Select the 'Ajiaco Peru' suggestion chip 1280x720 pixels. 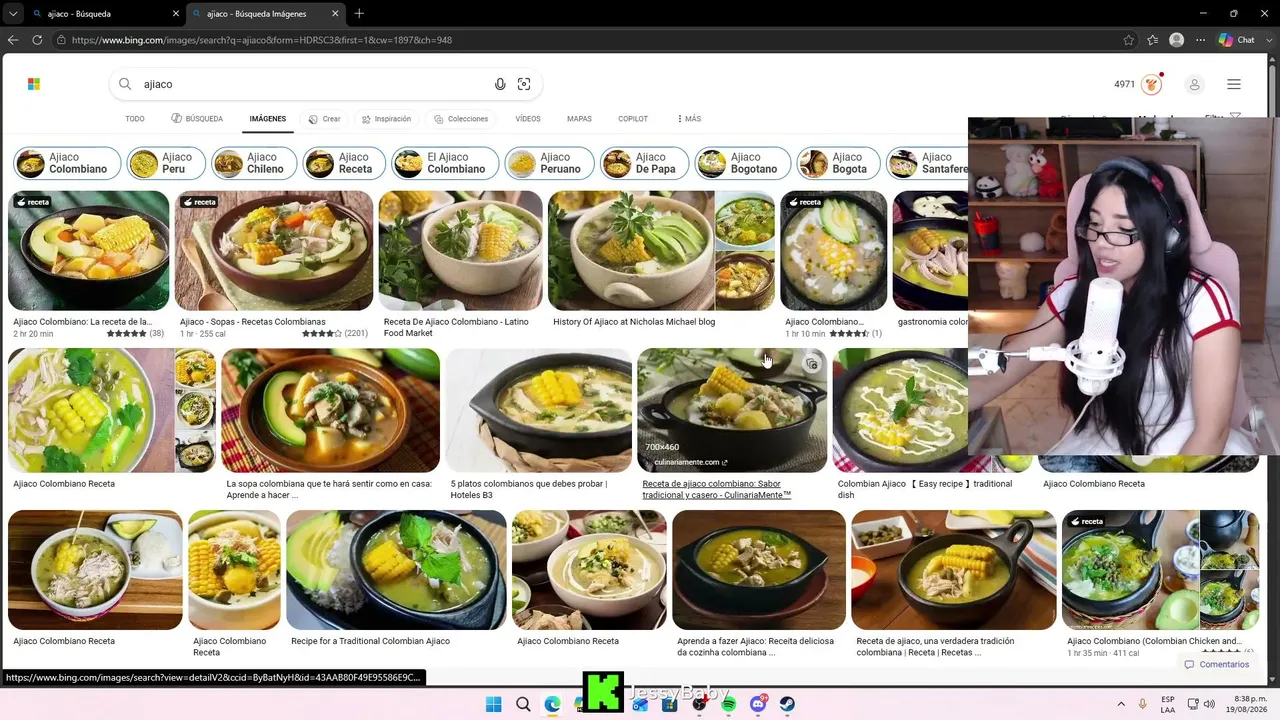point(166,163)
